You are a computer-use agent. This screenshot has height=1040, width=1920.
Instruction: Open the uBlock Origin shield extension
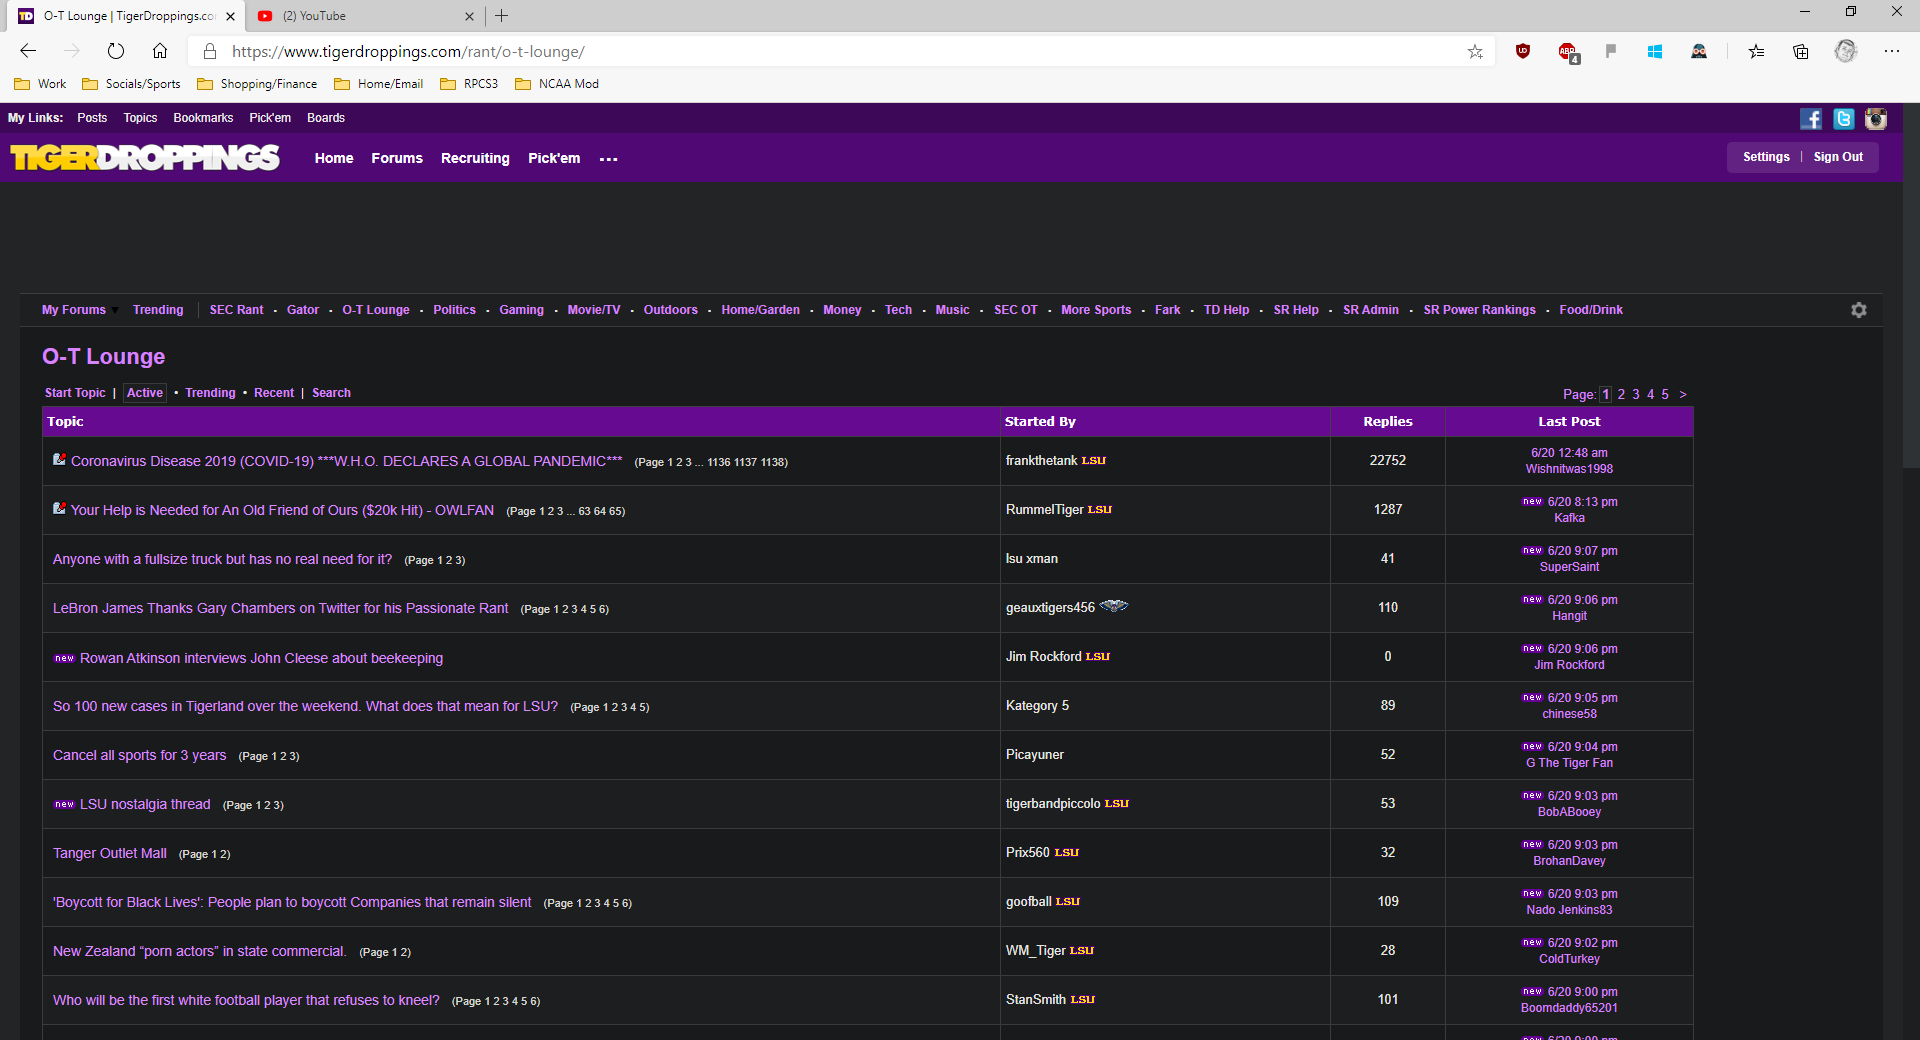(1523, 51)
